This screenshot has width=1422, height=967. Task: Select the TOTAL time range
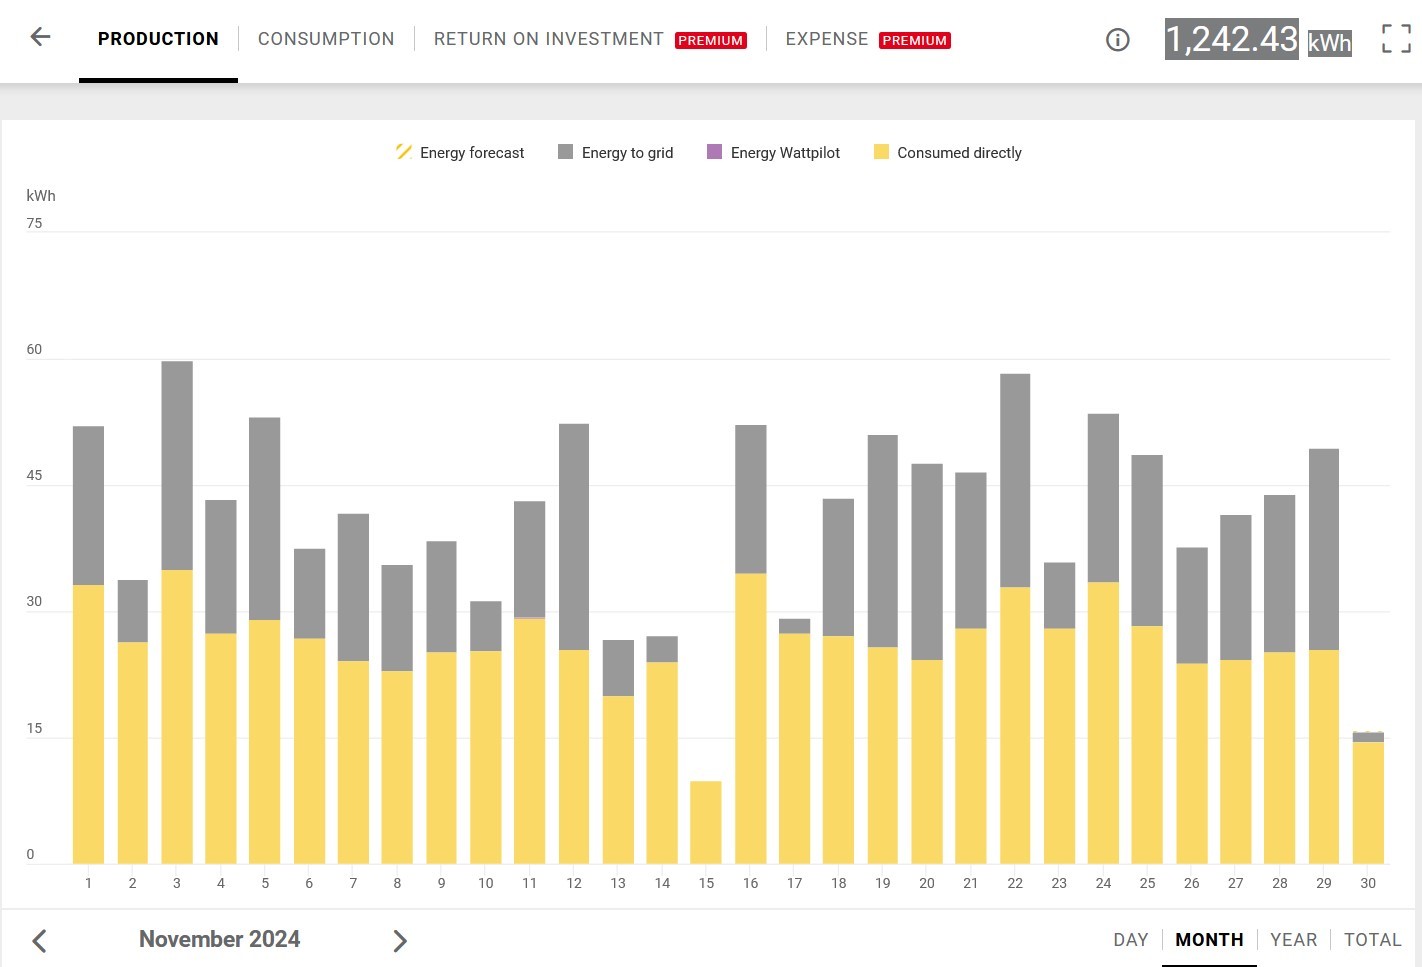click(x=1372, y=940)
